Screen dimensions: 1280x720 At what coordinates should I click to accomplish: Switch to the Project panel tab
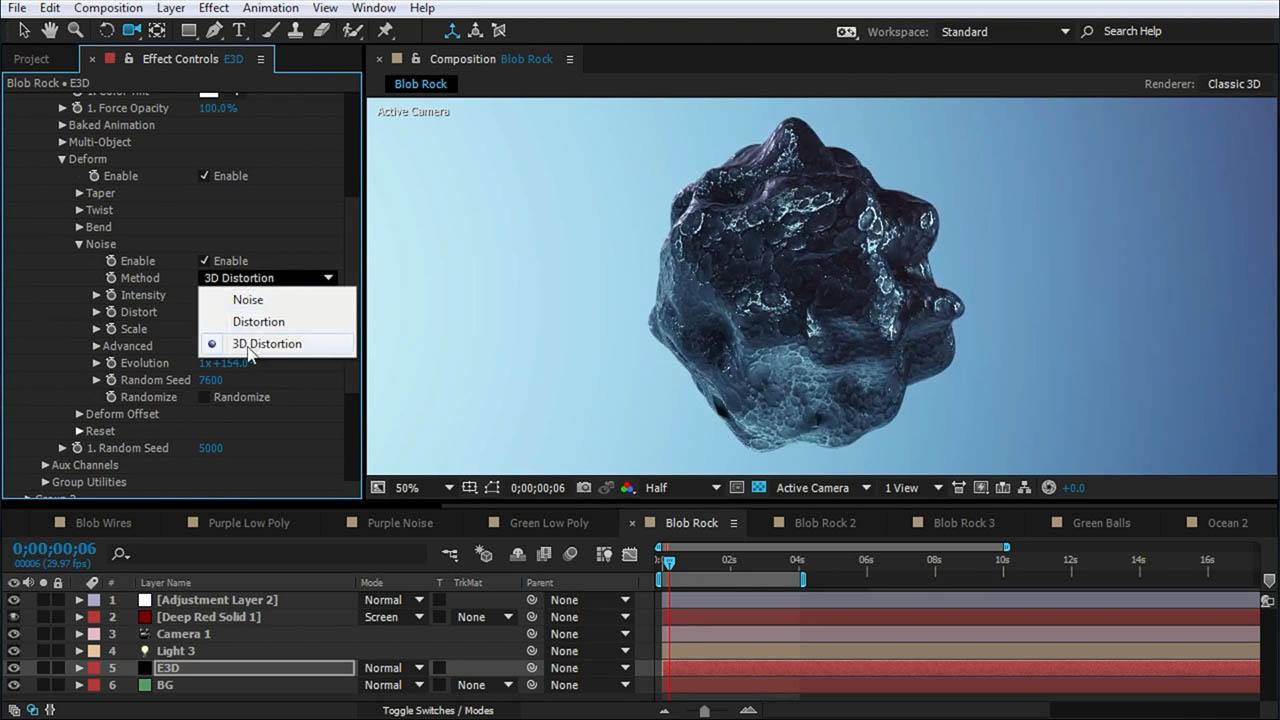31,59
